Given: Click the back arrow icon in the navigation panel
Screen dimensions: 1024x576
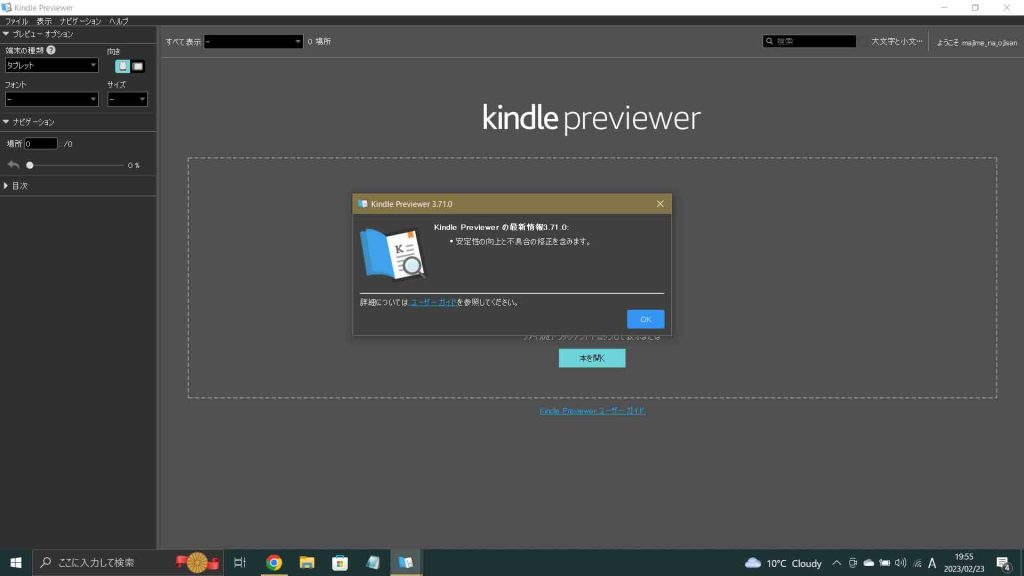Looking at the screenshot, I should tap(13, 165).
